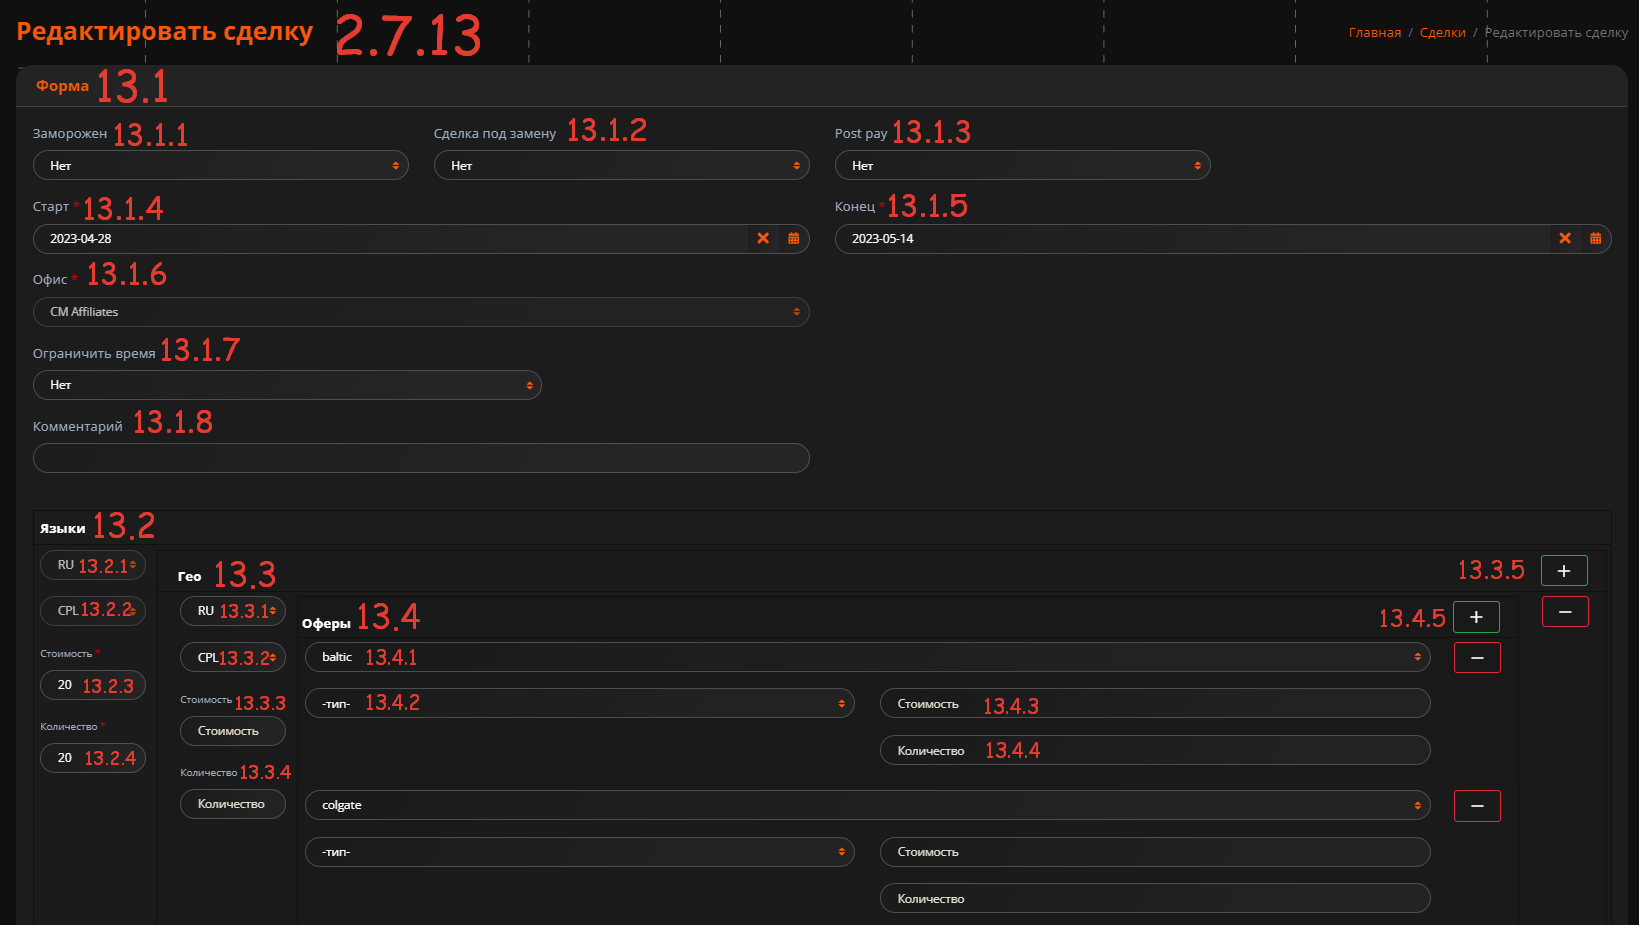
Task: Click the Стоимость field in Гео section
Action: 233,731
